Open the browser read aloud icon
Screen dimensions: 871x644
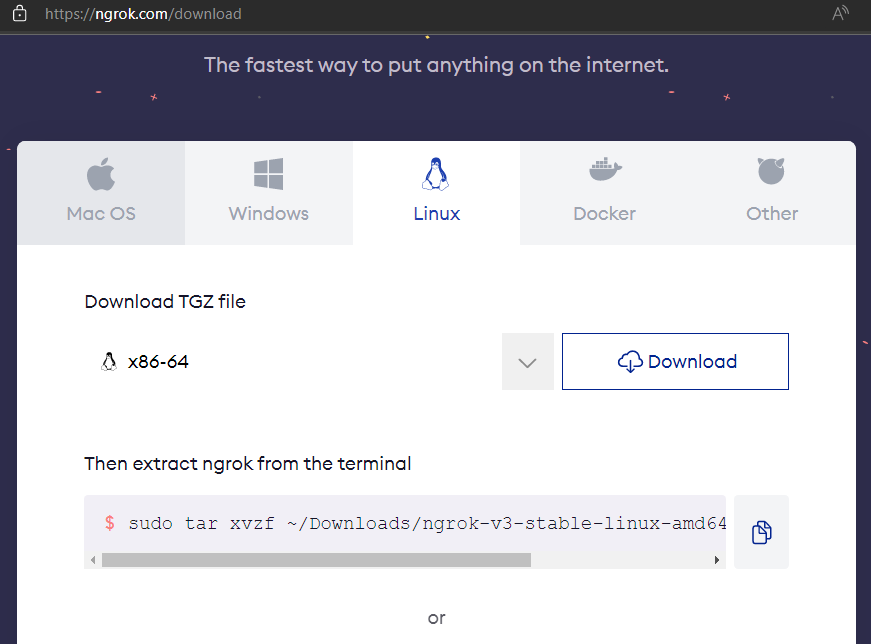[841, 14]
